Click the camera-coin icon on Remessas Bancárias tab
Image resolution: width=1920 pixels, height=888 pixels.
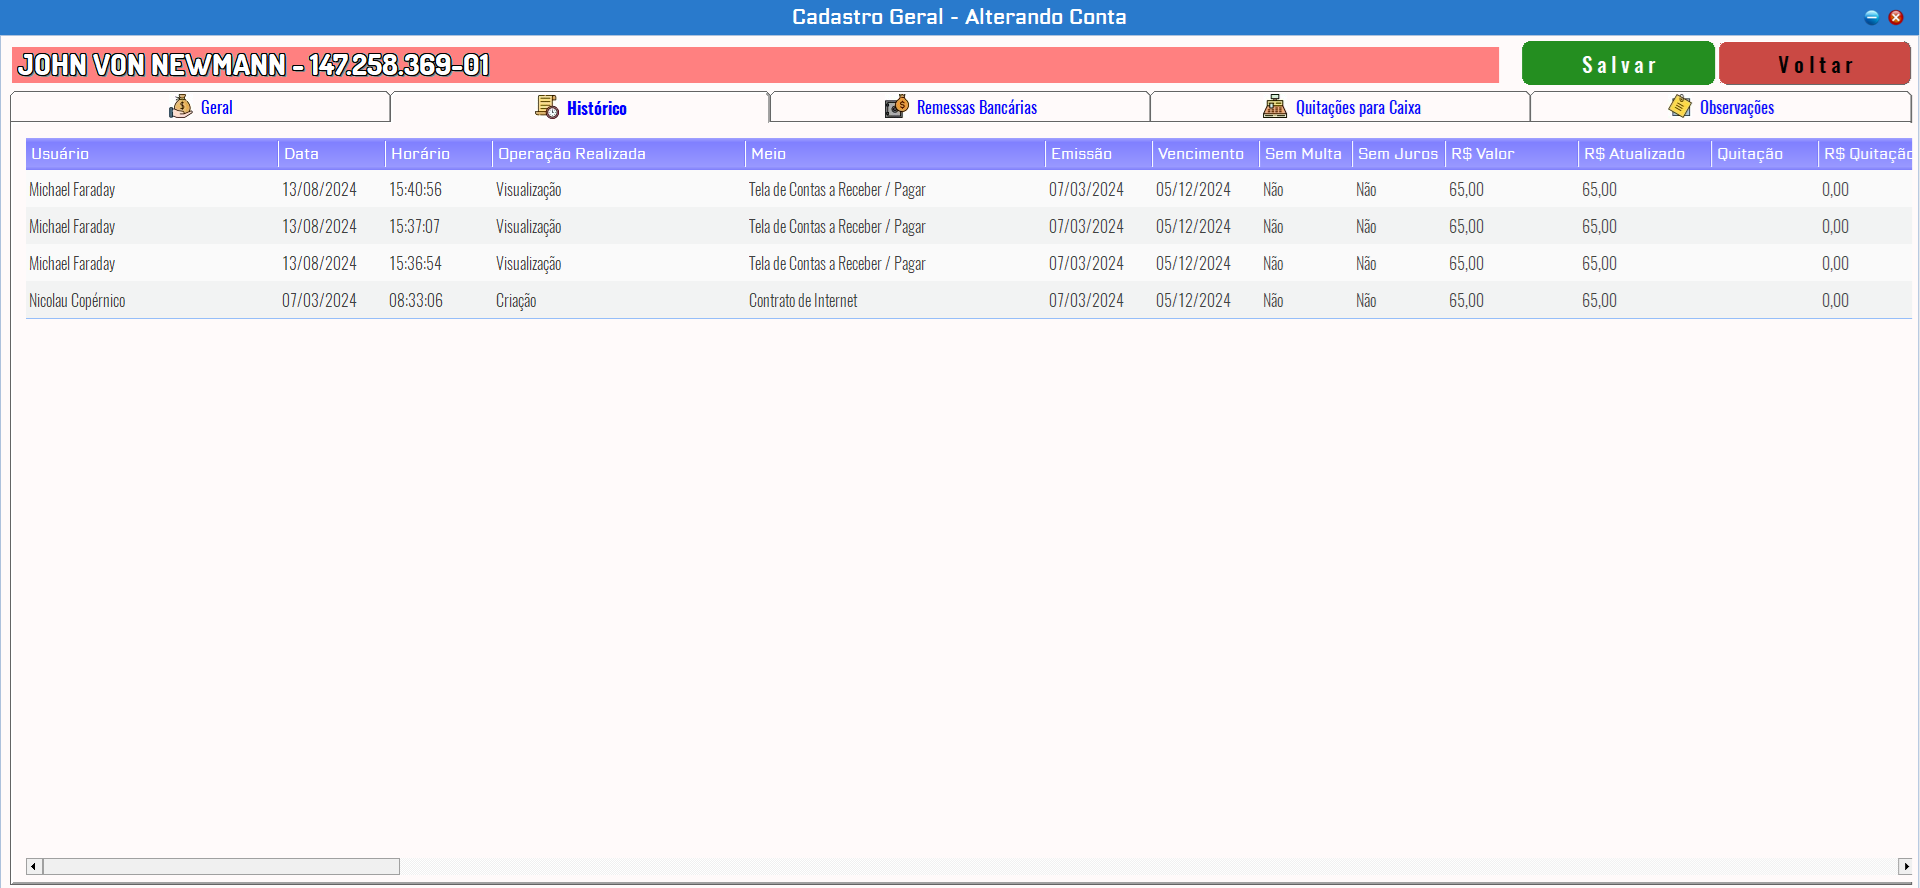tap(897, 106)
